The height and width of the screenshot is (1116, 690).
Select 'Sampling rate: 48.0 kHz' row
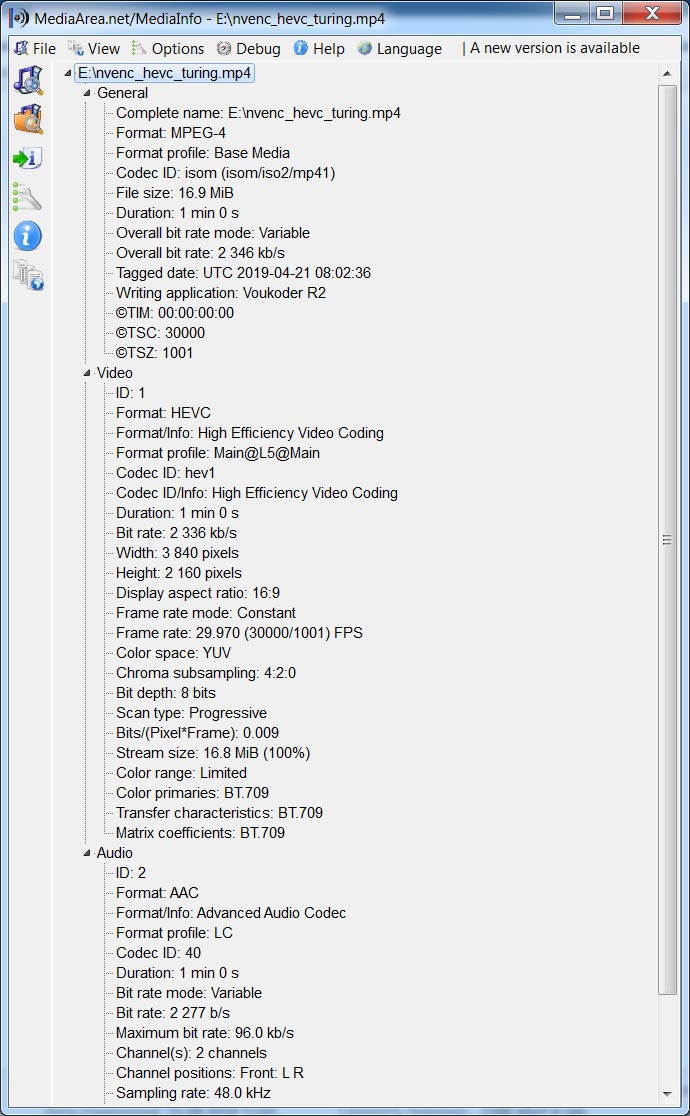coord(194,1093)
